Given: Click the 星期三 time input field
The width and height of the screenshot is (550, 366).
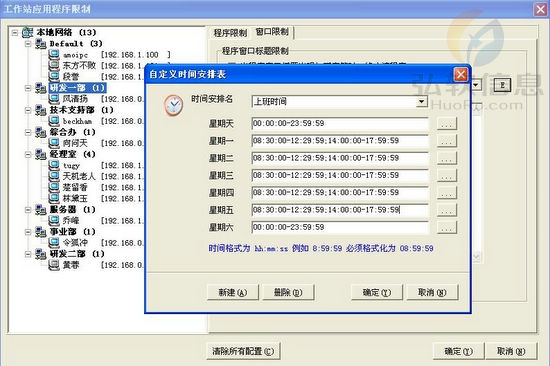Looking at the screenshot, I should click(340, 175).
